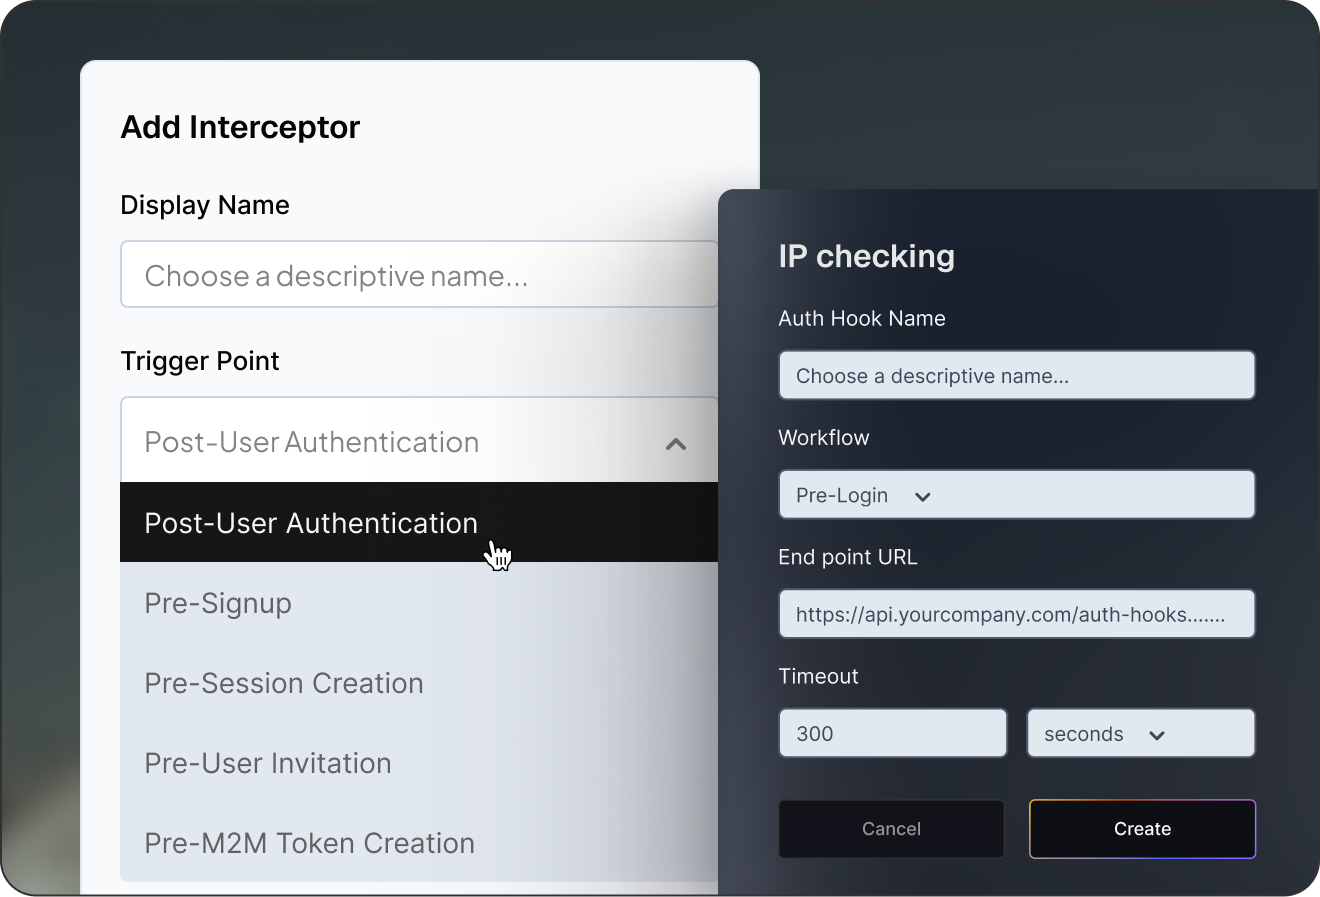This screenshot has width=1320, height=897.
Task: Click the Timeout value field showing 300
Action: (x=893, y=734)
